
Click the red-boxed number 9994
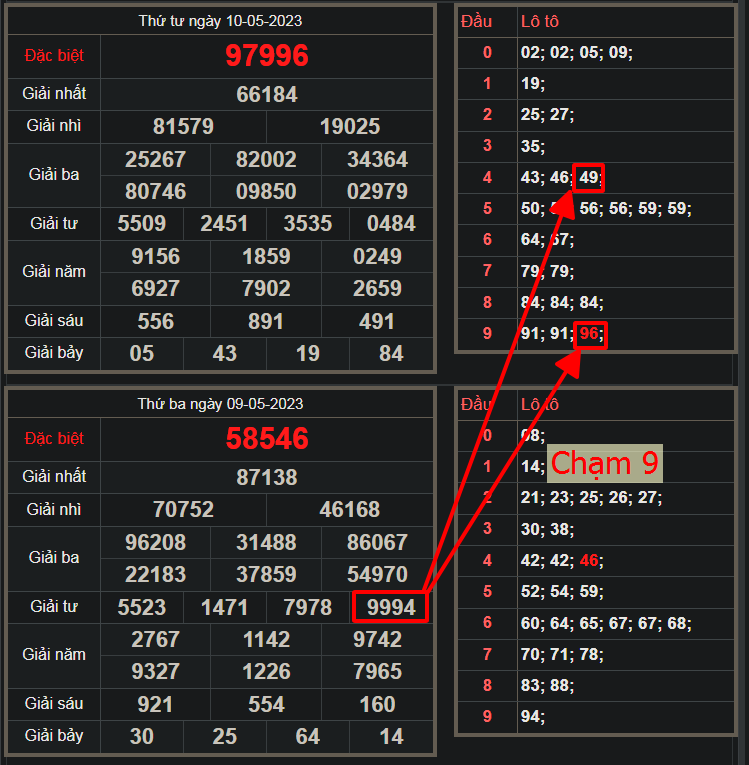pyautogui.click(x=390, y=607)
